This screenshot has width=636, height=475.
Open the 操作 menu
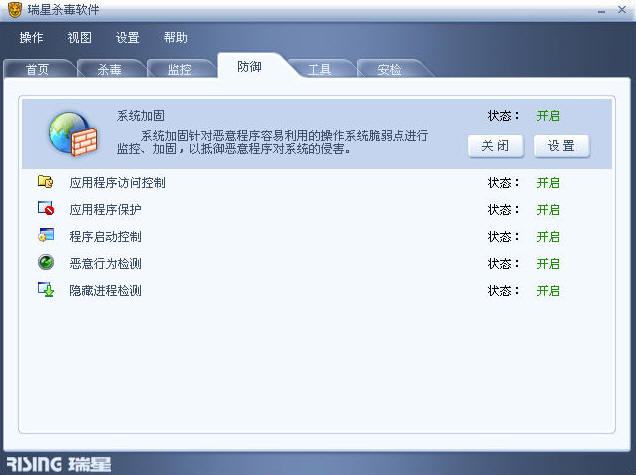pos(31,38)
